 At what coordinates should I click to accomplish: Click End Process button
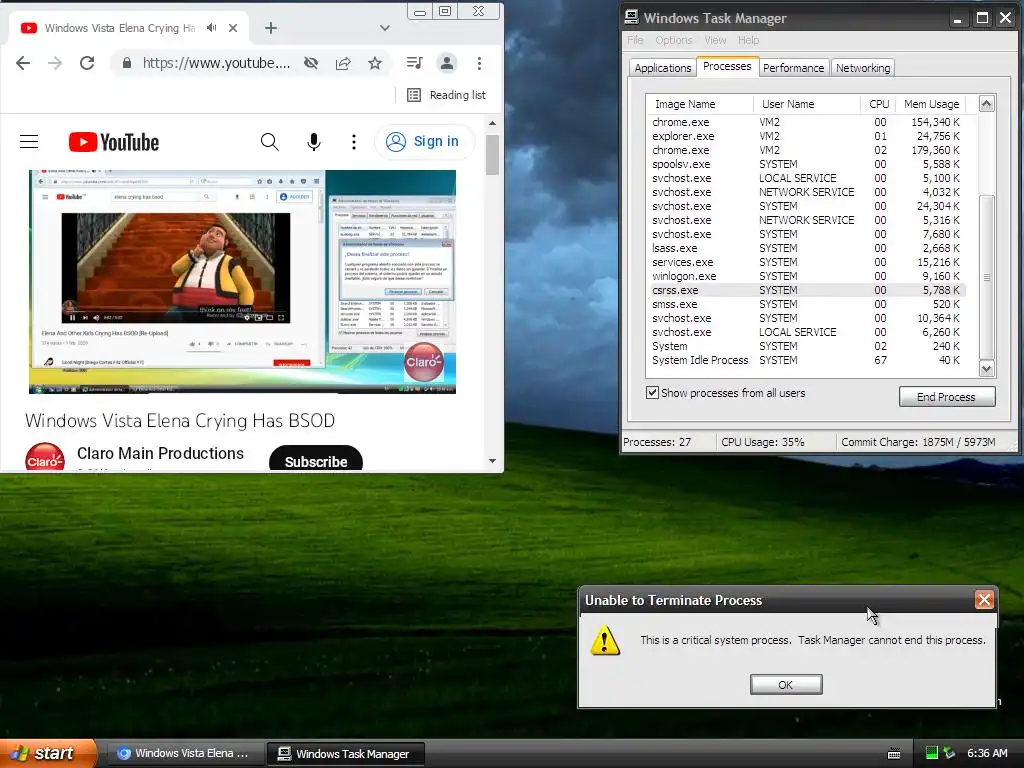pyautogui.click(x=946, y=396)
